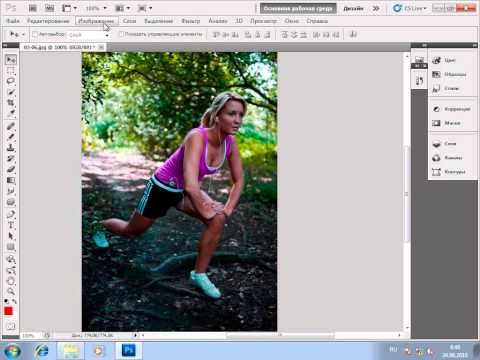Image resolution: width=480 pixels, height=360 pixels.
Task: Open the CS Live dropdown
Action: (410, 8)
